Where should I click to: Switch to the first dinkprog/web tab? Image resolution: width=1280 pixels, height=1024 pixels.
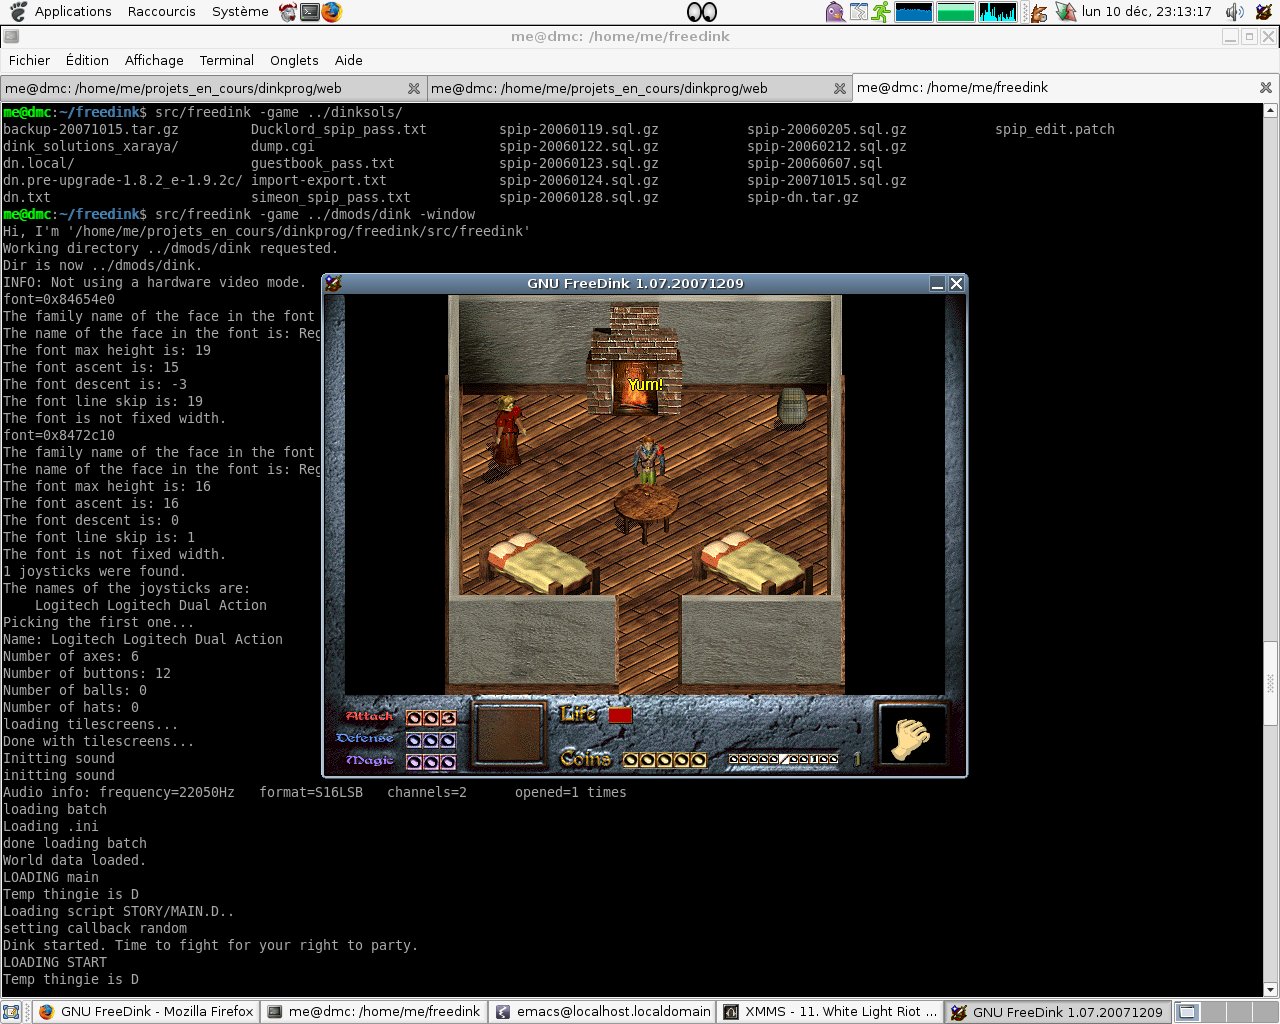pyautogui.click(x=174, y=88)
